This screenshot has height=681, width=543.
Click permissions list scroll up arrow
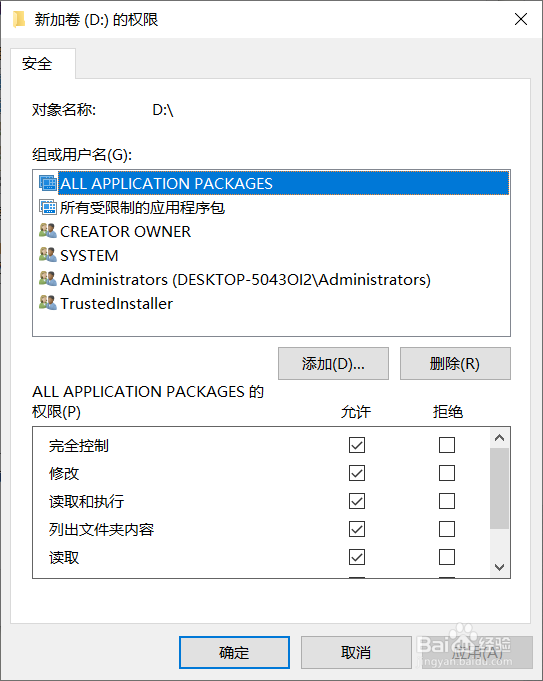pyautogui.click(x=500, y=438)
